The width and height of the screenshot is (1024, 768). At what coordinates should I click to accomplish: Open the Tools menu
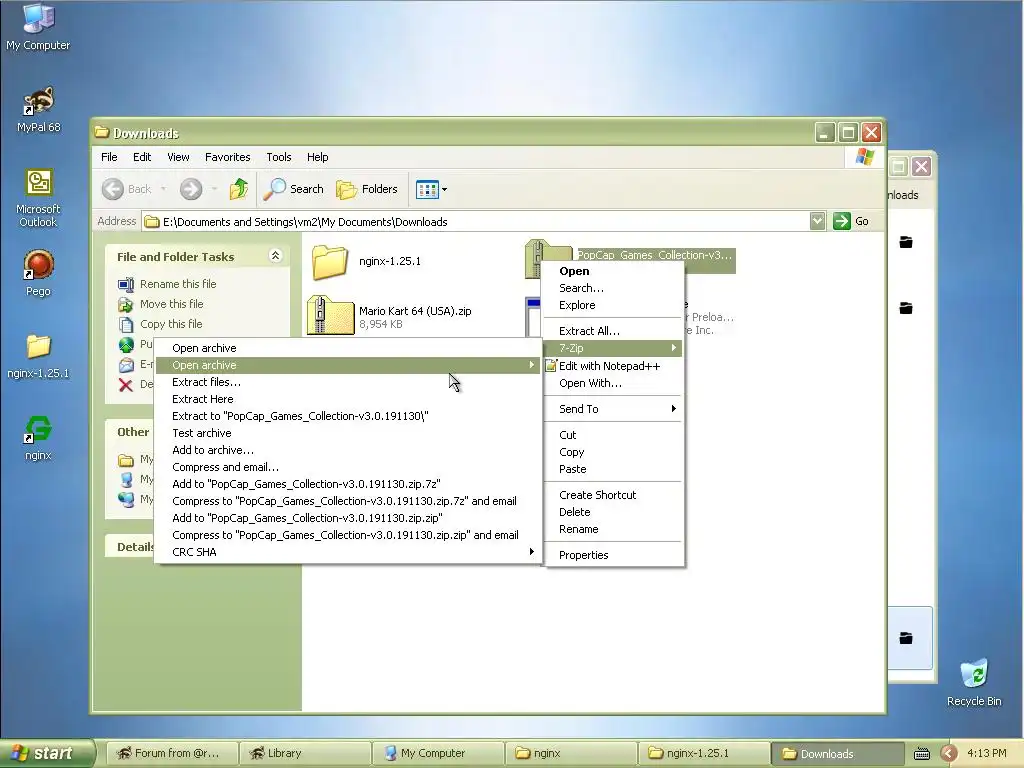click(279, 157)
